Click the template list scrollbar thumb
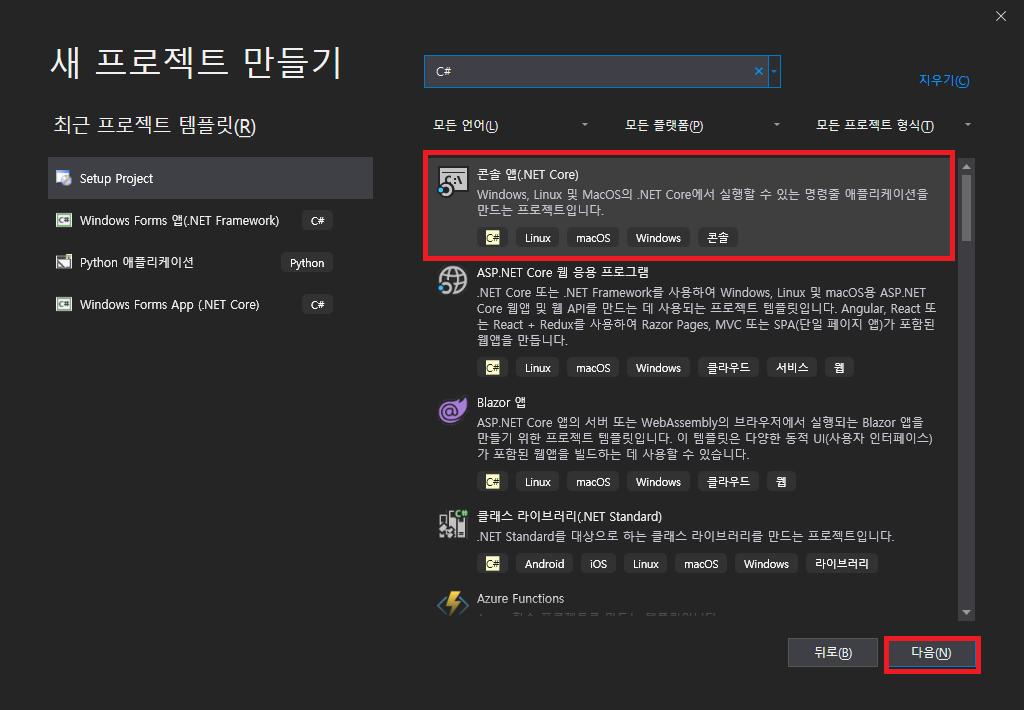 (966, 208)
